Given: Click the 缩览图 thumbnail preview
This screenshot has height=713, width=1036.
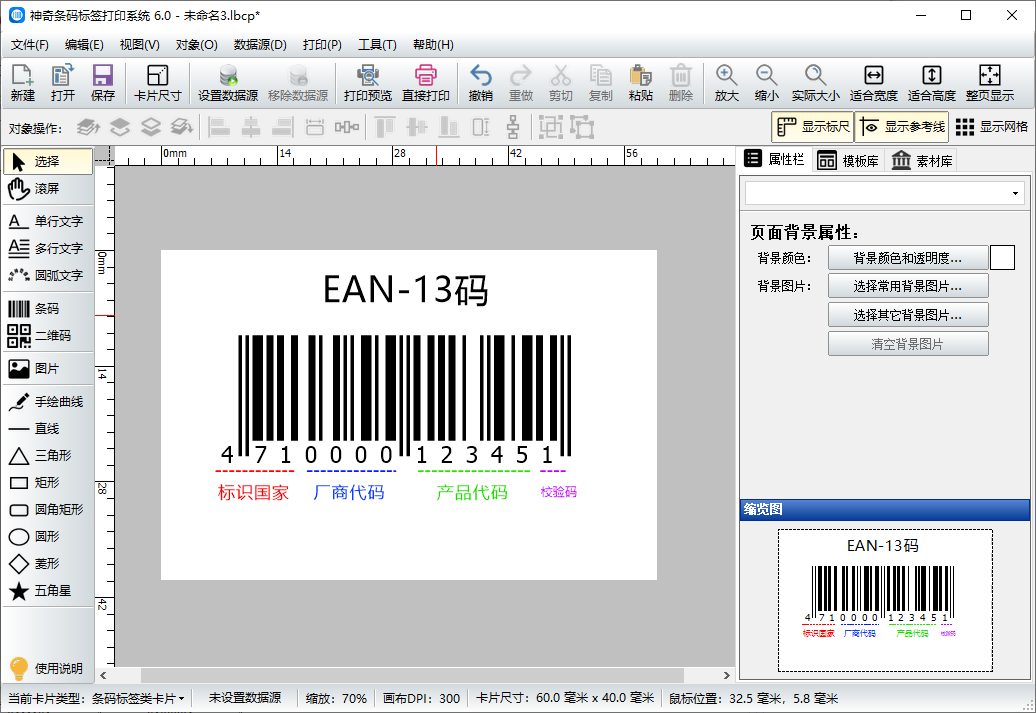Looking at the screenshot, I should tap(885, 600).
